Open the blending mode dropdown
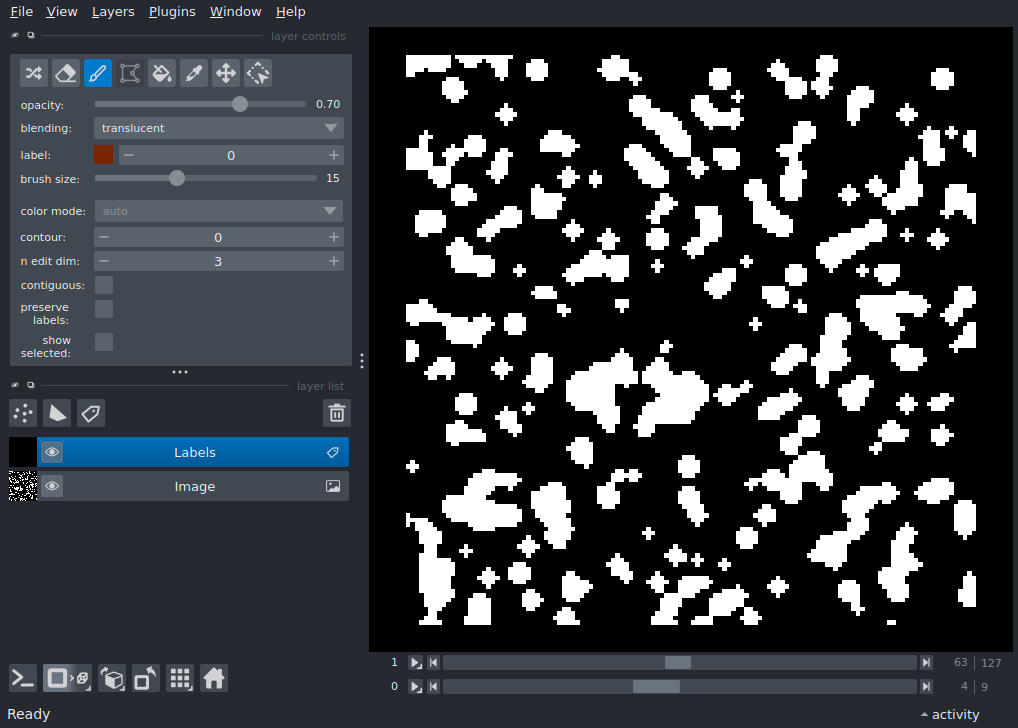 [219, 128]
